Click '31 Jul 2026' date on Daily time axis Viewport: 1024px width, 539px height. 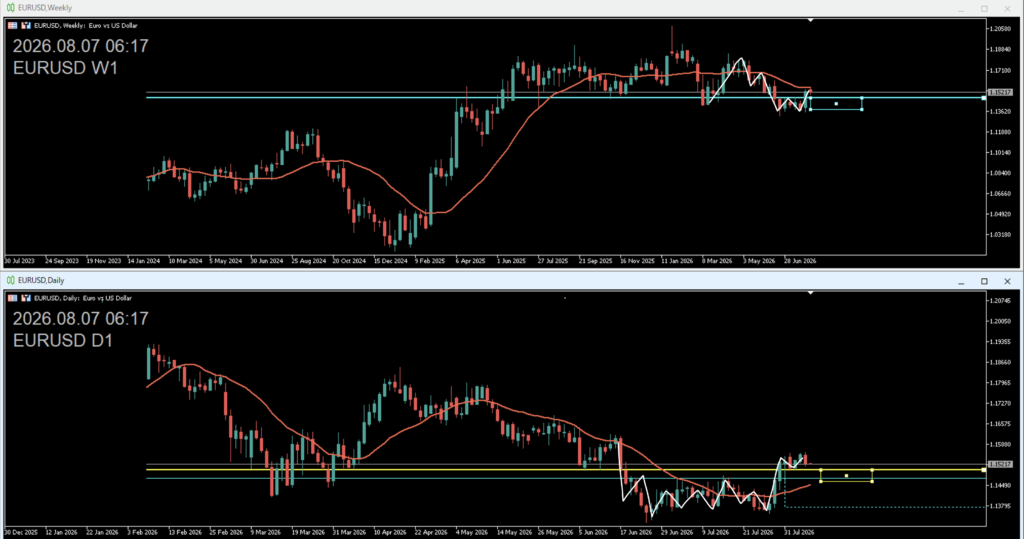pos(799,532)
